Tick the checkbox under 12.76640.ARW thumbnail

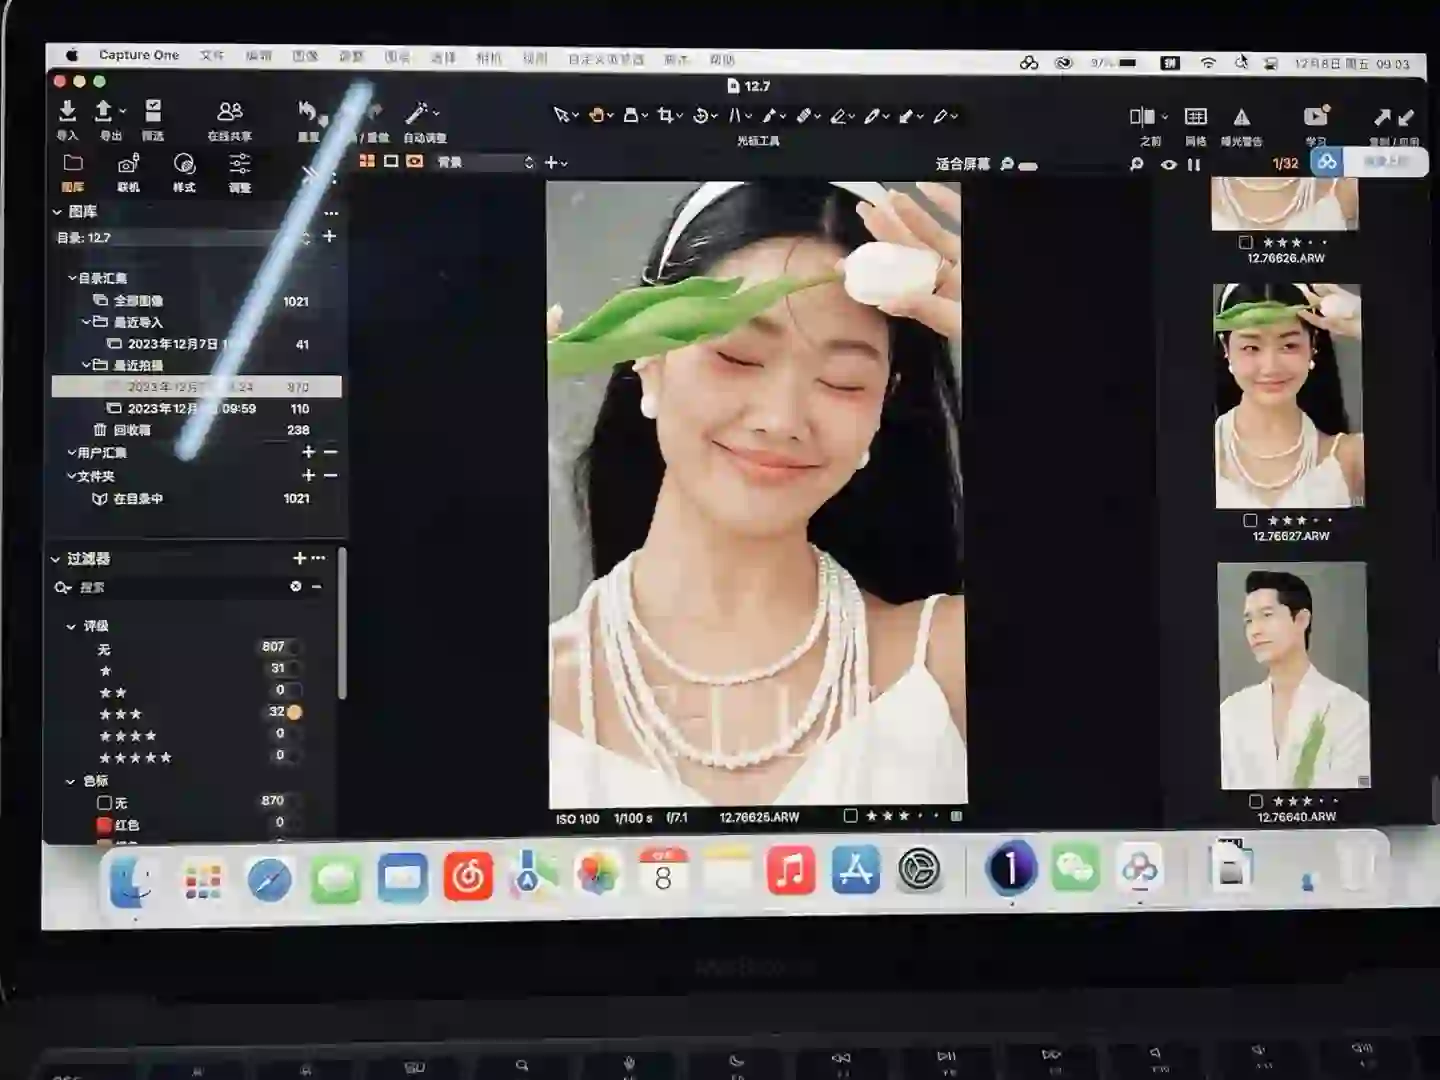click(x=1256, y=801)
